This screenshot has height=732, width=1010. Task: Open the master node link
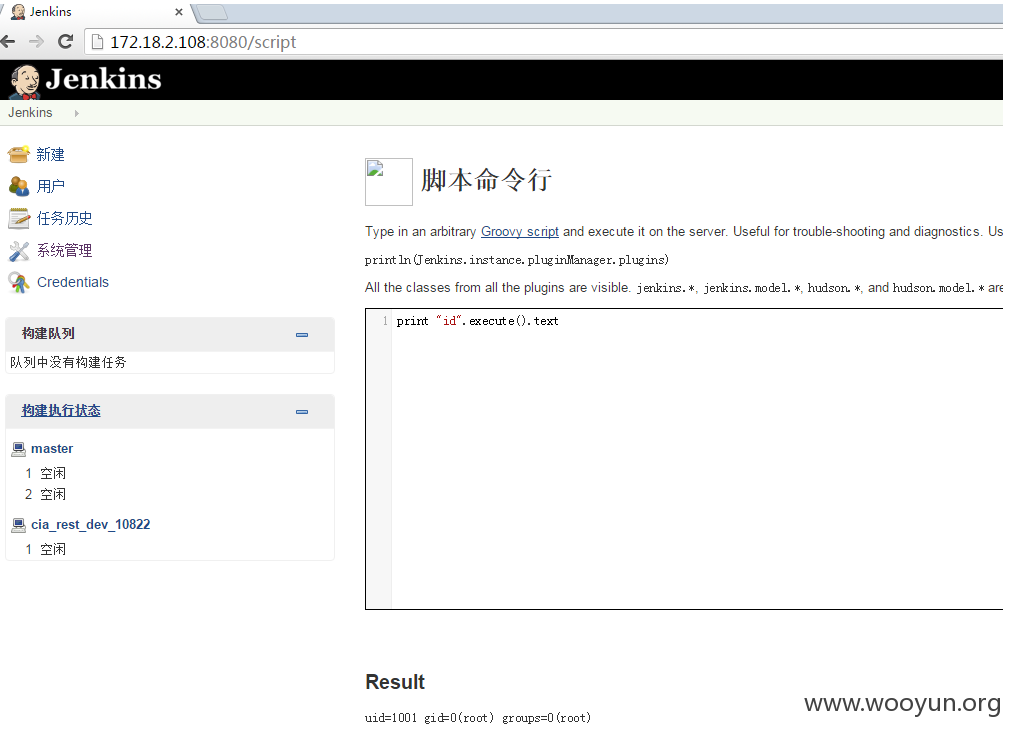(52, 448)
